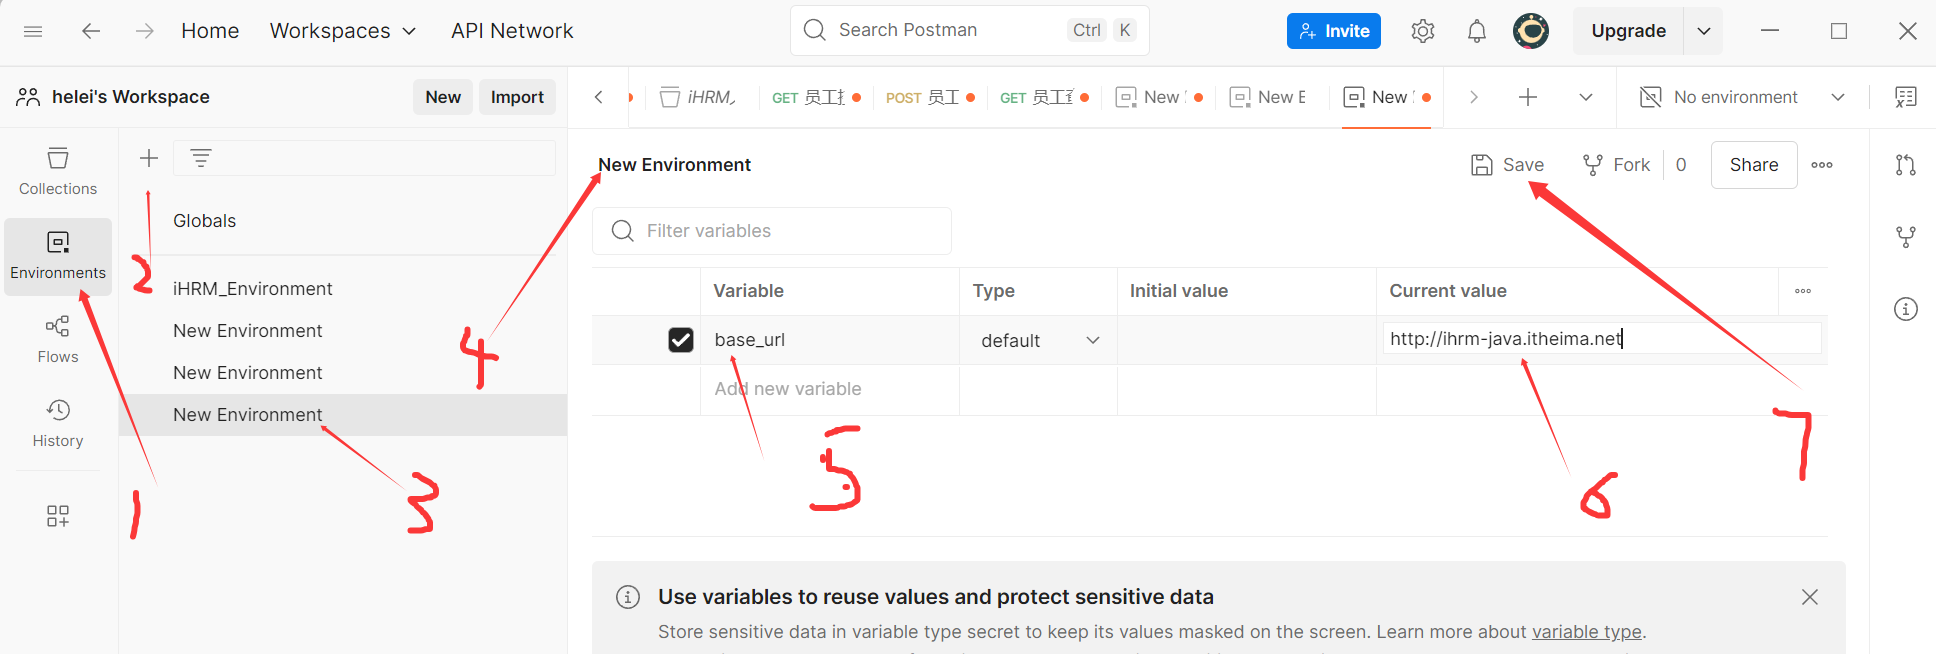Switch to the iHRM collection tab
Image resolution: width=1936 pixels, height=654 pixels.
pyautogui.click(x=699, y=97)
